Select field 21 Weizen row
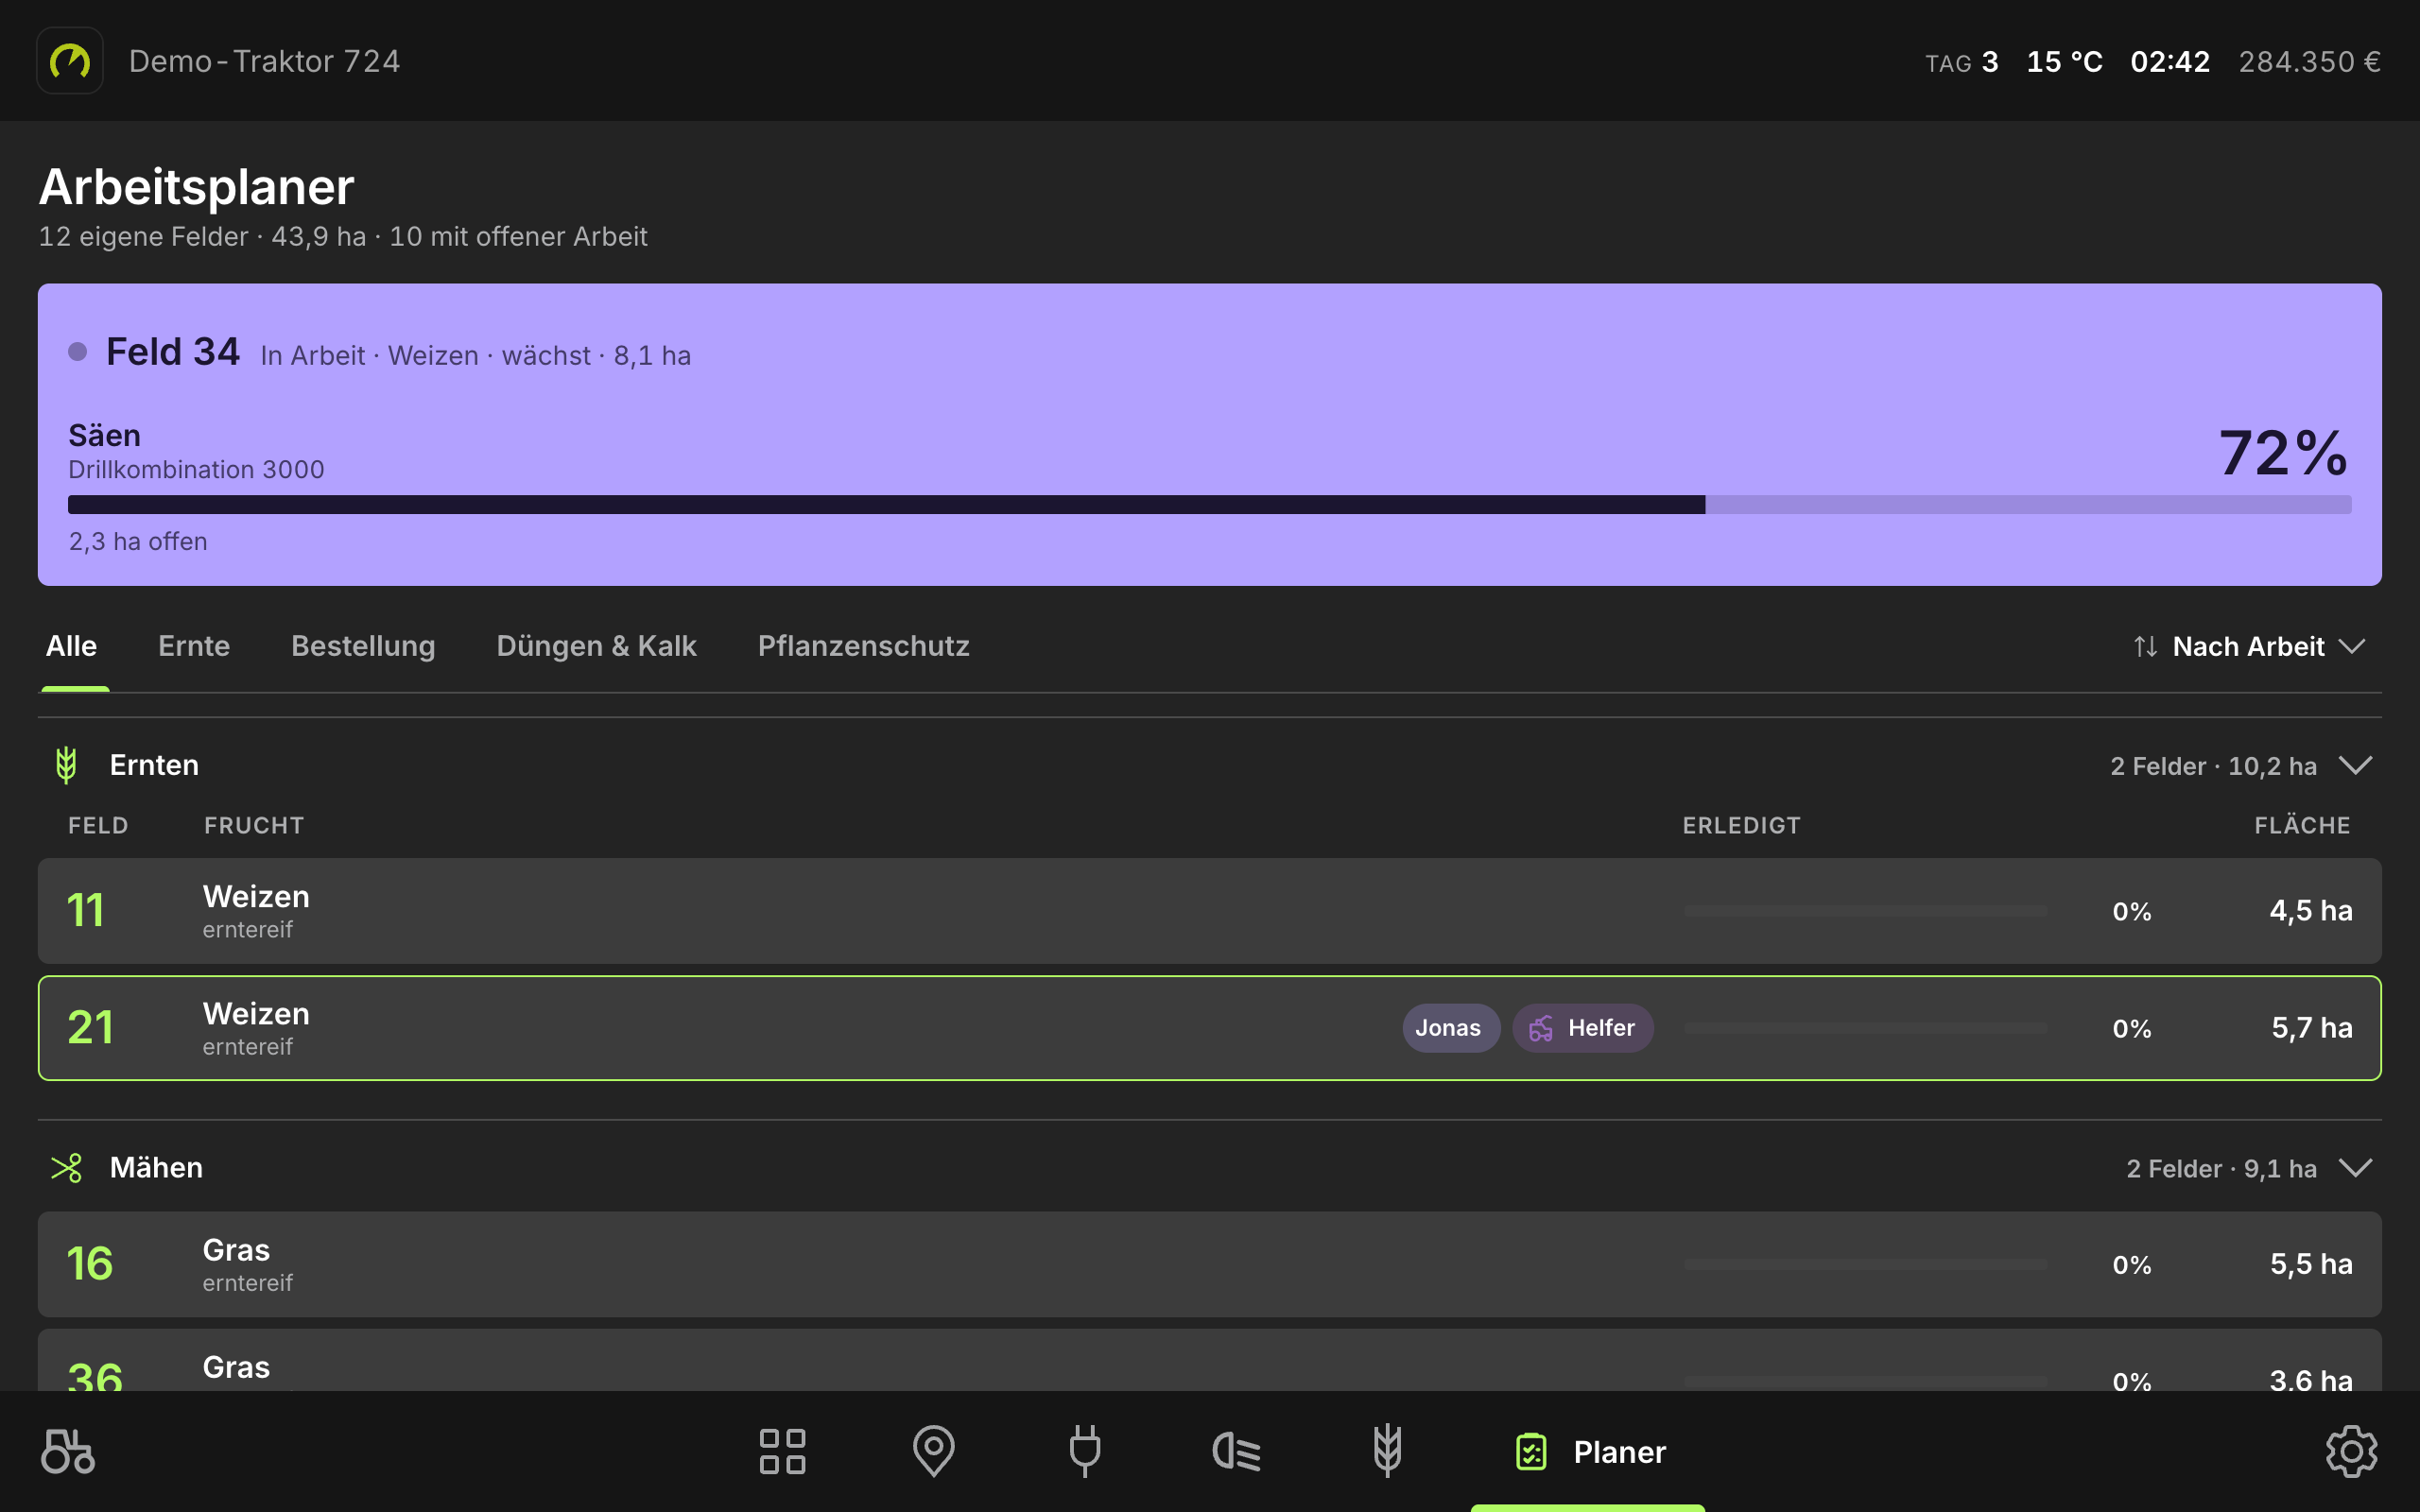This screenshot has width=2420, height=1512. point(1209,1028)
